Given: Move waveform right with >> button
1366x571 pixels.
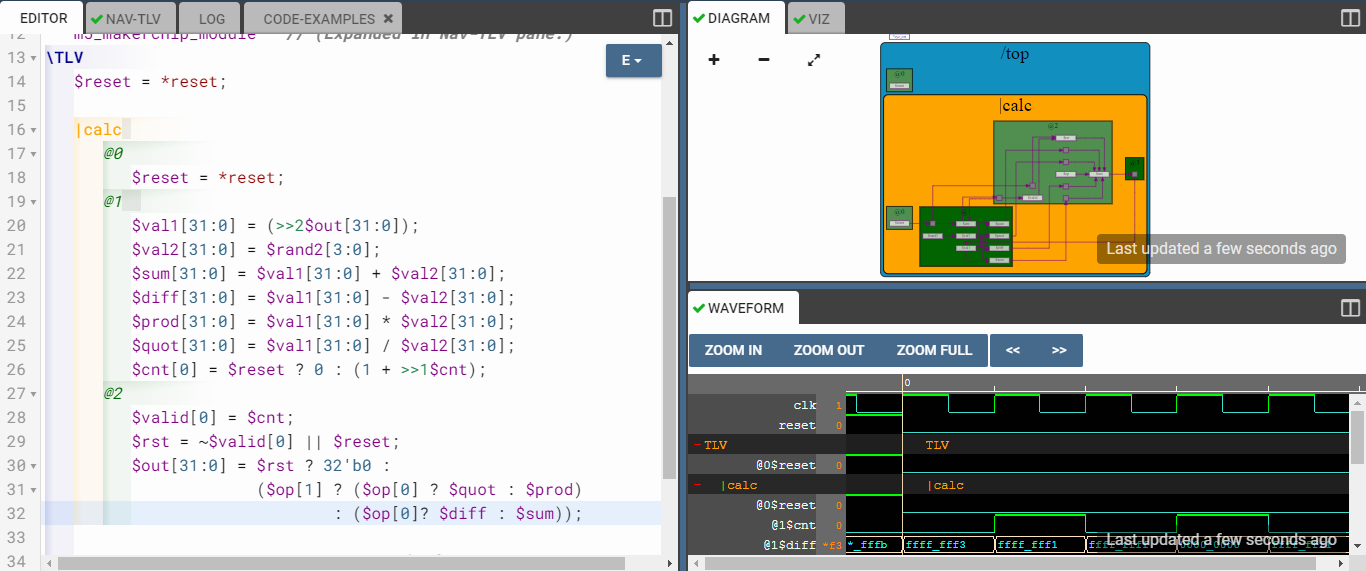Looking at the screenshot, I should [x=1059, y=350].
